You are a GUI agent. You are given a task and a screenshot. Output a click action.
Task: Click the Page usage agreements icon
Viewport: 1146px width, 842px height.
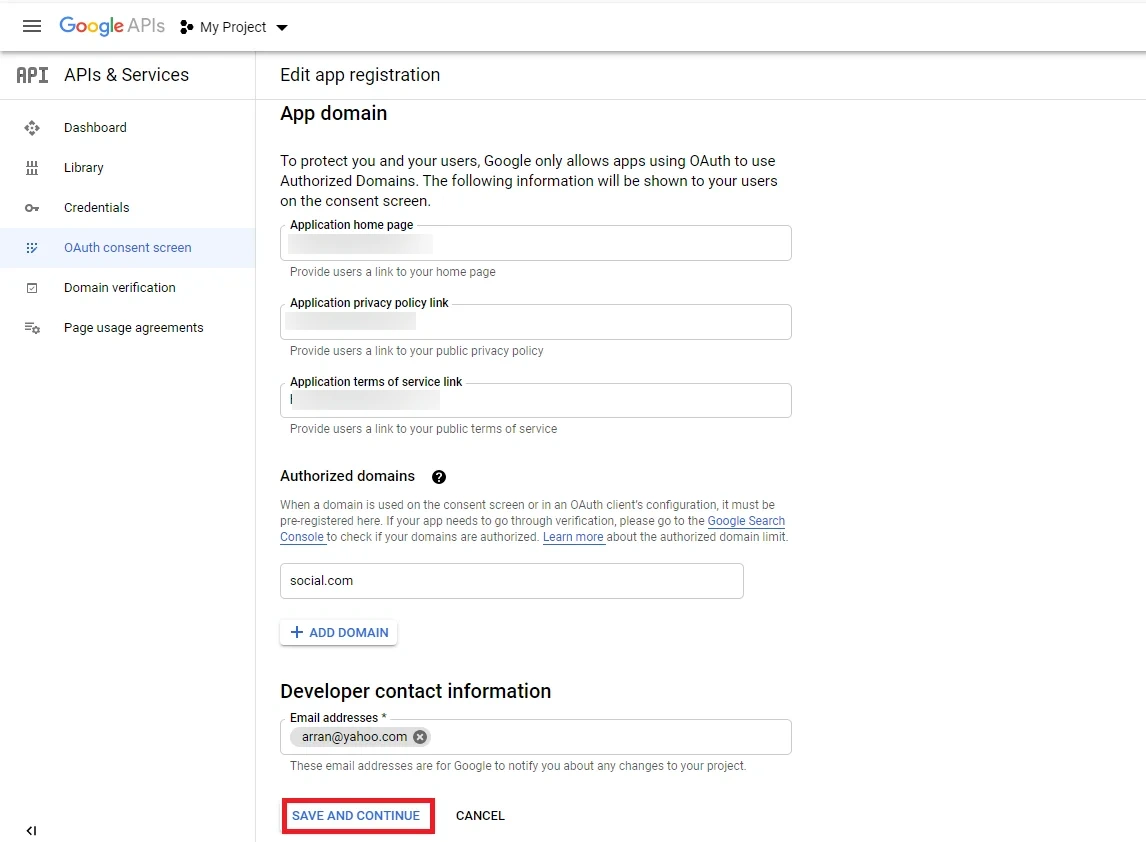[32, 327]
